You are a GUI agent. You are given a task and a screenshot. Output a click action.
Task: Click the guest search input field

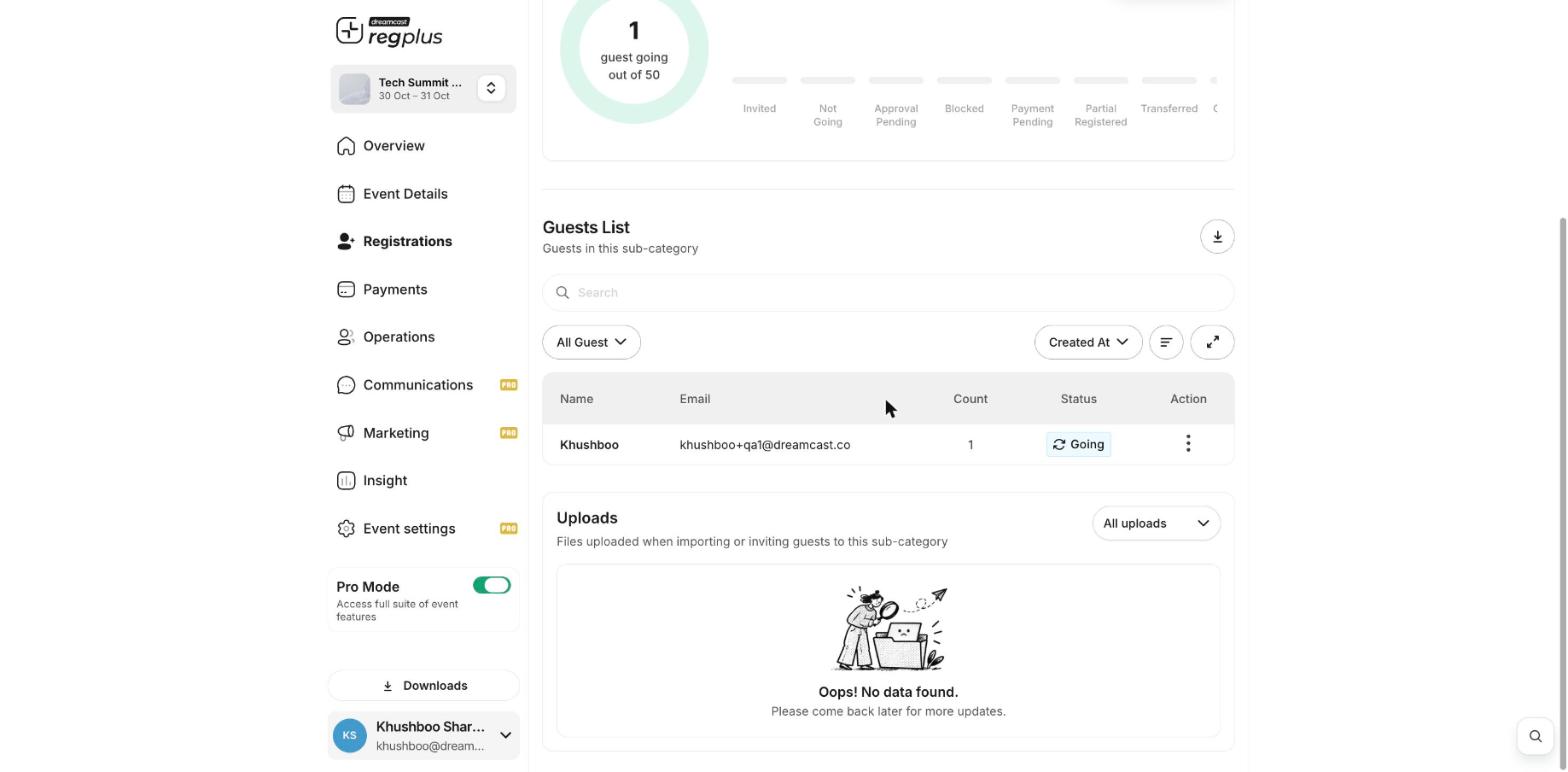[888, 293]
